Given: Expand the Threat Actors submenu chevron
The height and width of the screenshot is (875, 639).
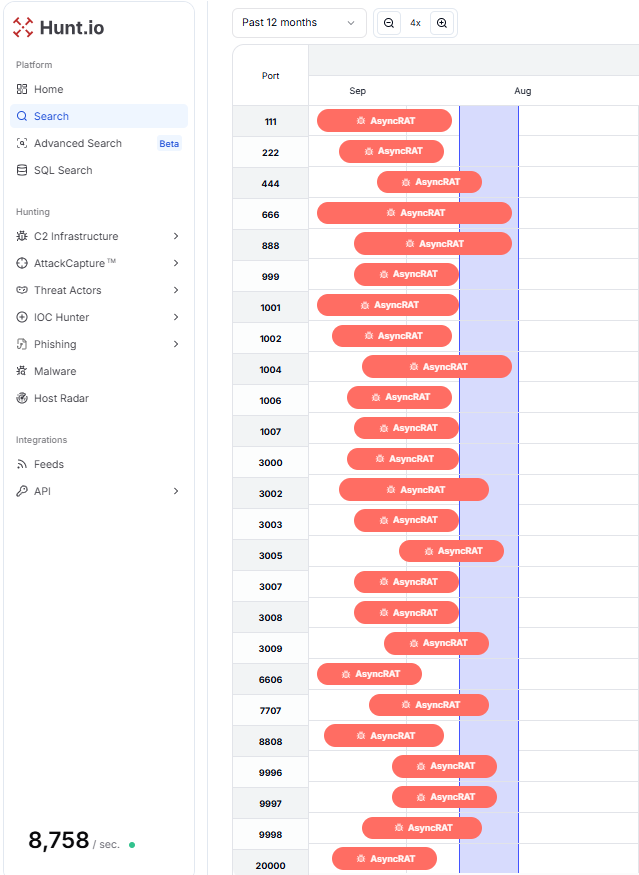Looking at the screenshot, I should (176, 290).
